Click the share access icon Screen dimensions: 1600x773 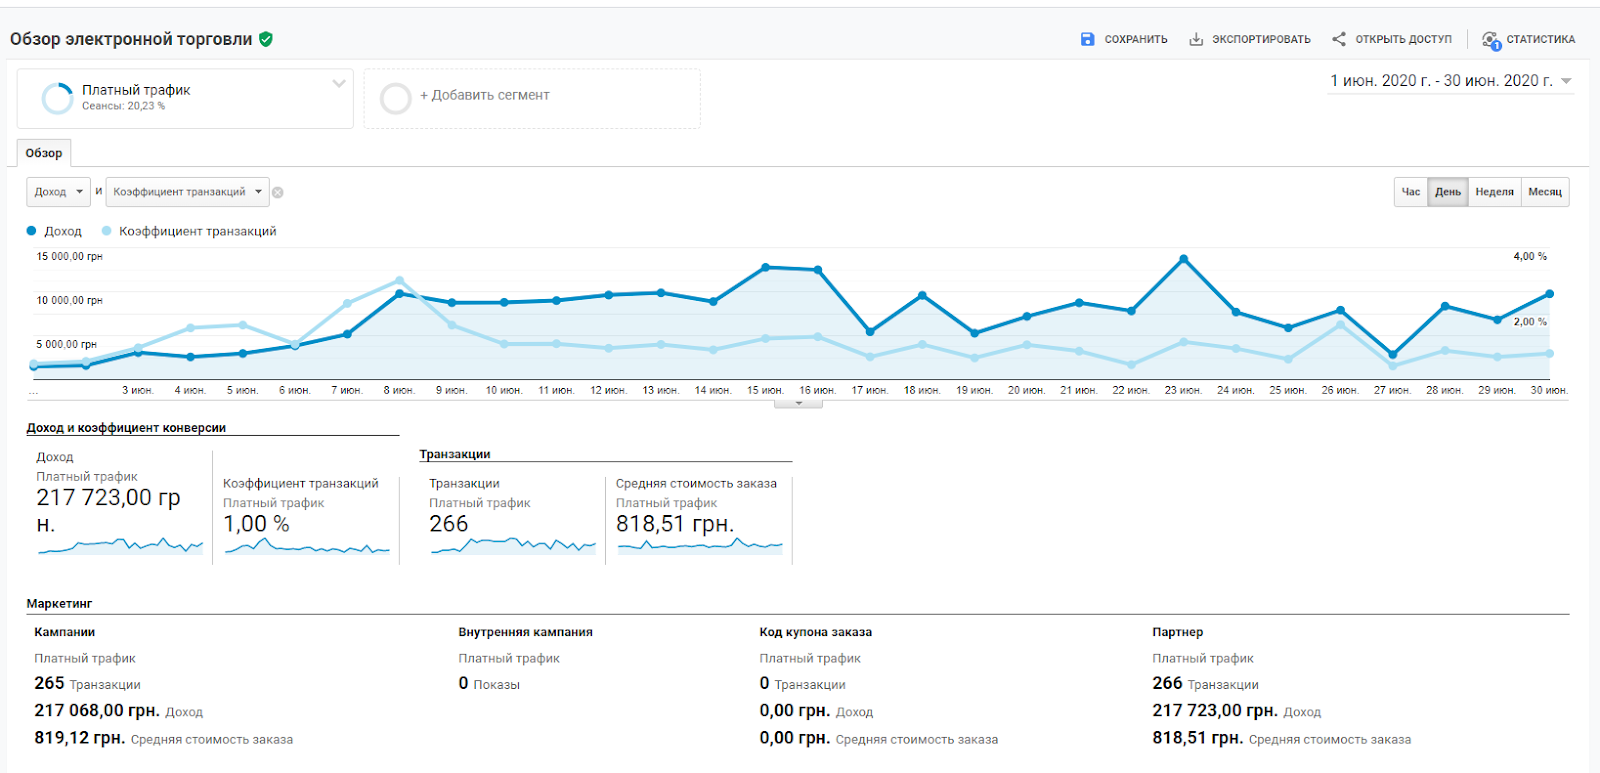[x=1339, y=39]
